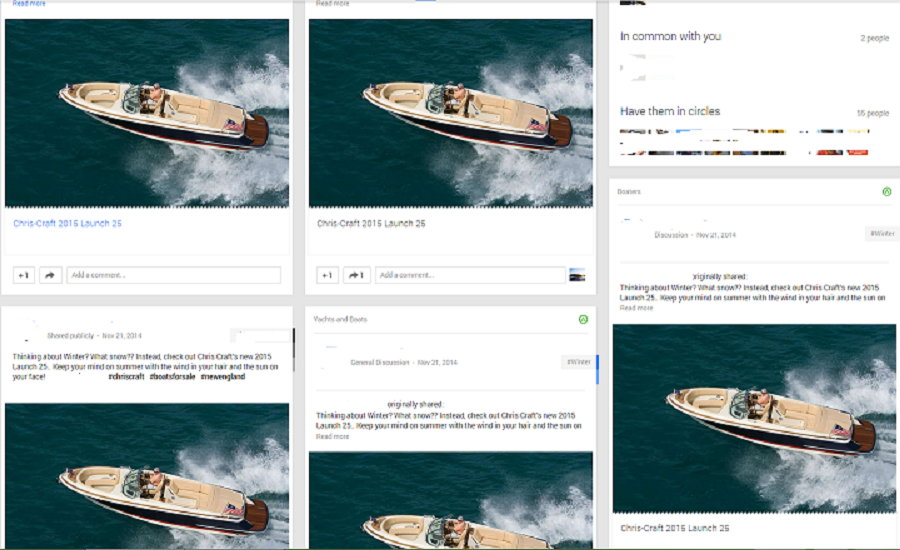Click Yachts and Boats community name
900x550 pixels.
coord(340,319)
